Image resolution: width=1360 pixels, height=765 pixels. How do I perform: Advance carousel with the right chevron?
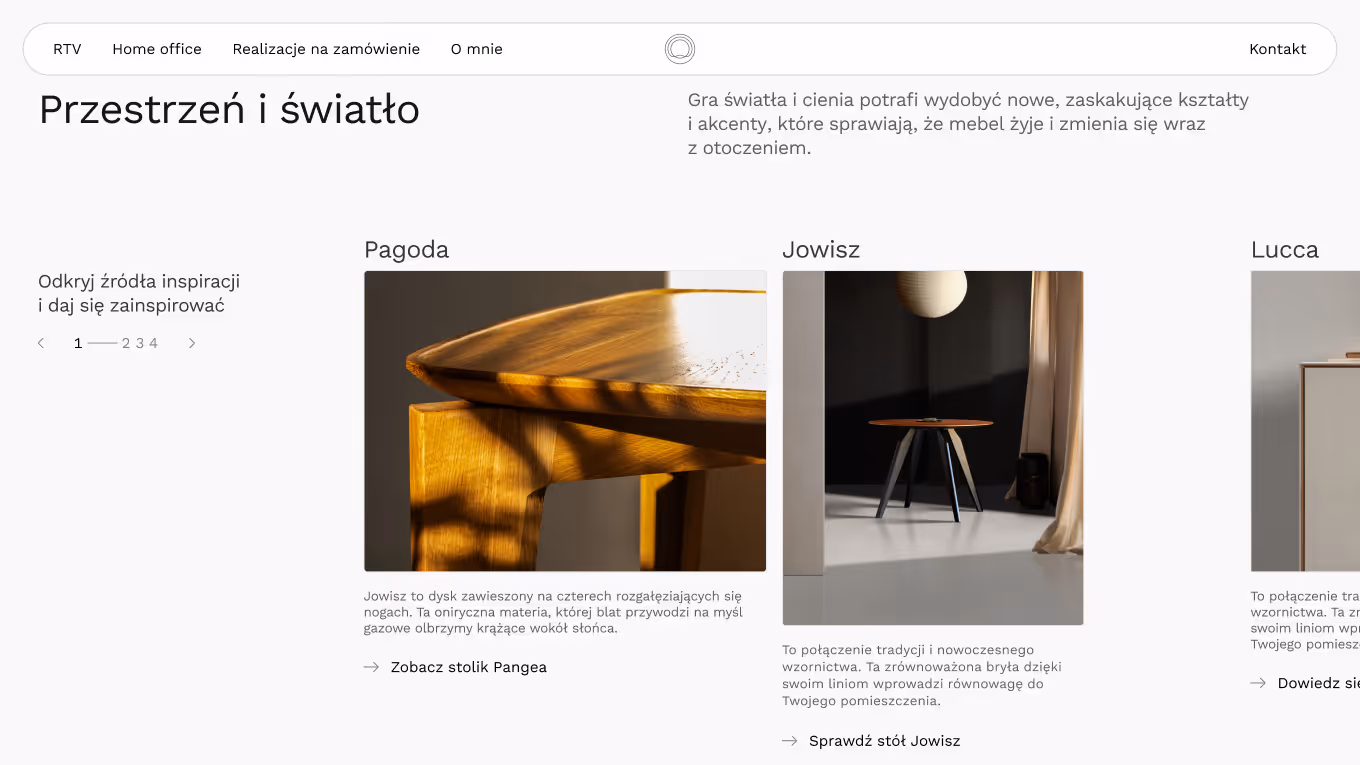192,343
